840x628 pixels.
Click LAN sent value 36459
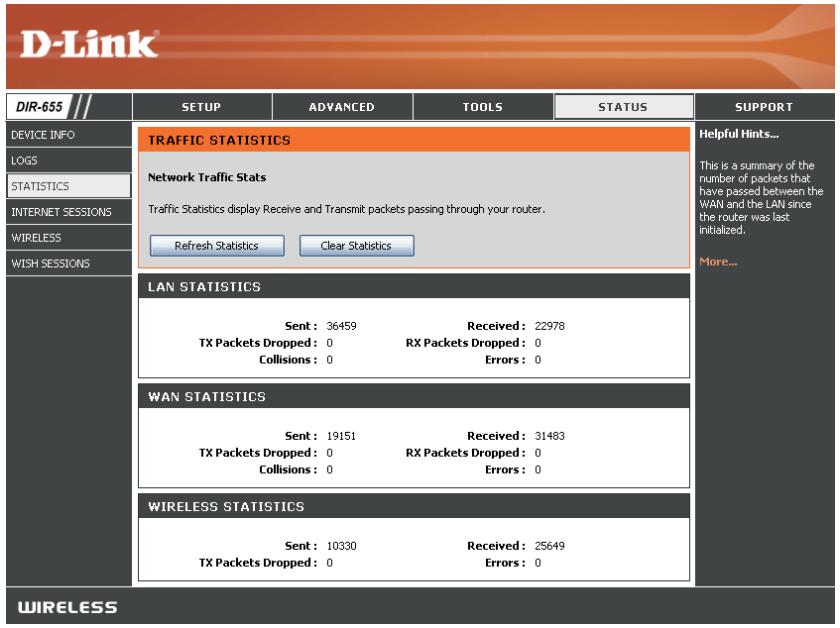point(341,326)
